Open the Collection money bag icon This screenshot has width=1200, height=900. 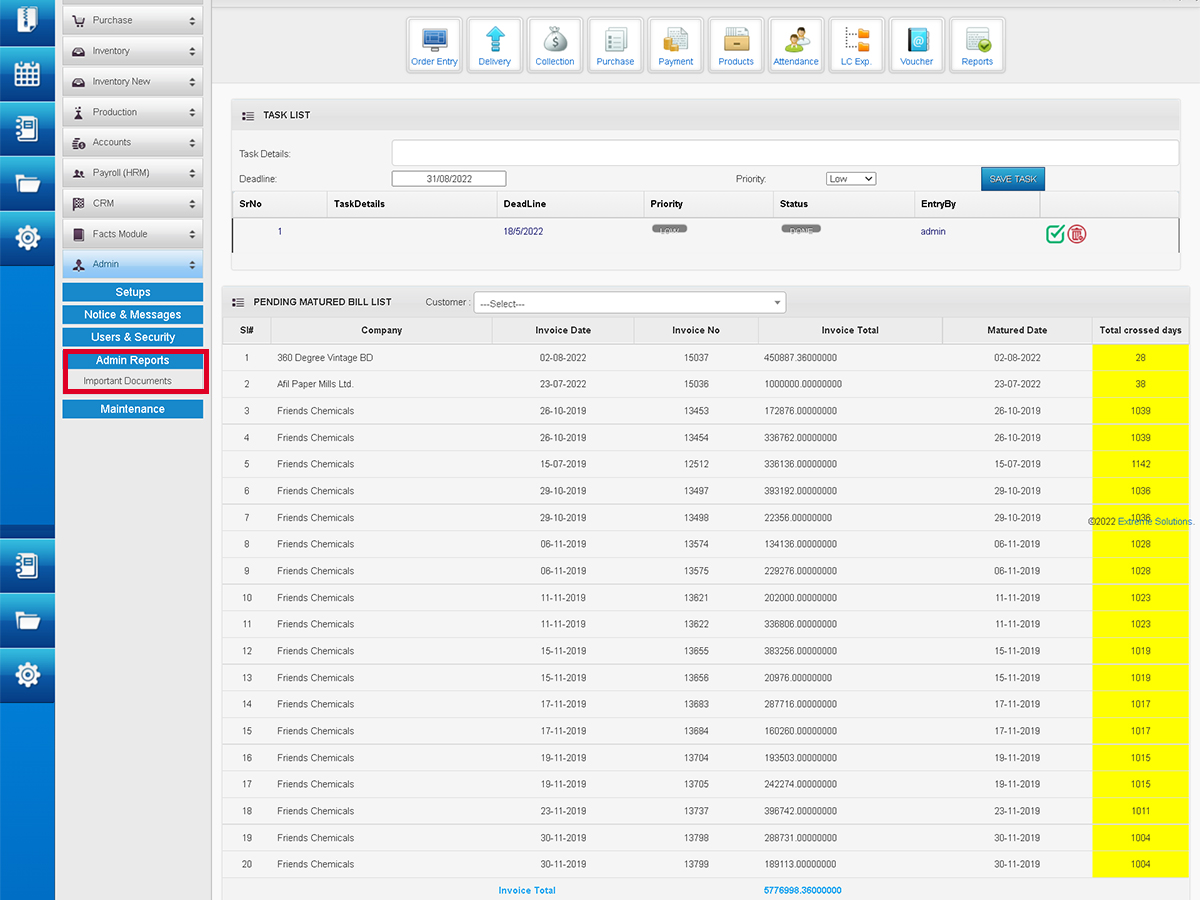point(555,45)
